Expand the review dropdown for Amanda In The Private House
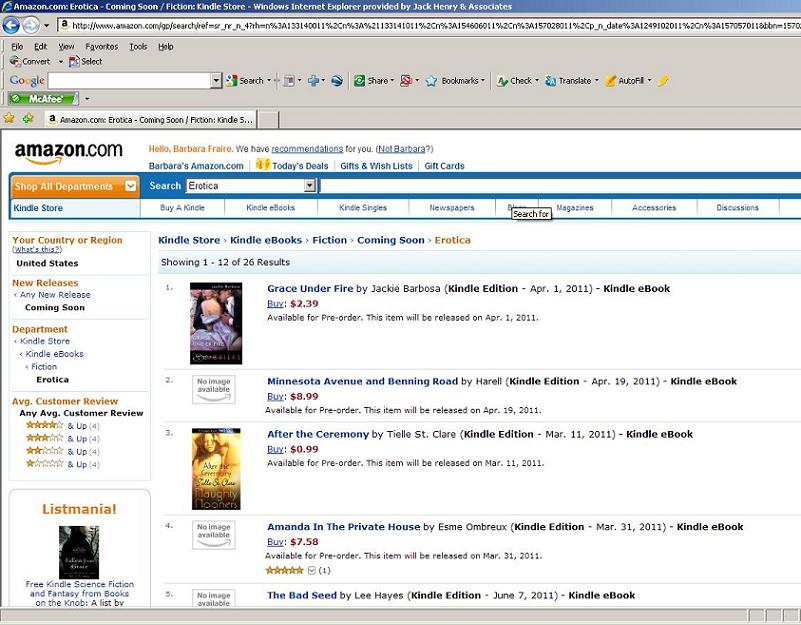801x625 pixels. click(311, 570)
